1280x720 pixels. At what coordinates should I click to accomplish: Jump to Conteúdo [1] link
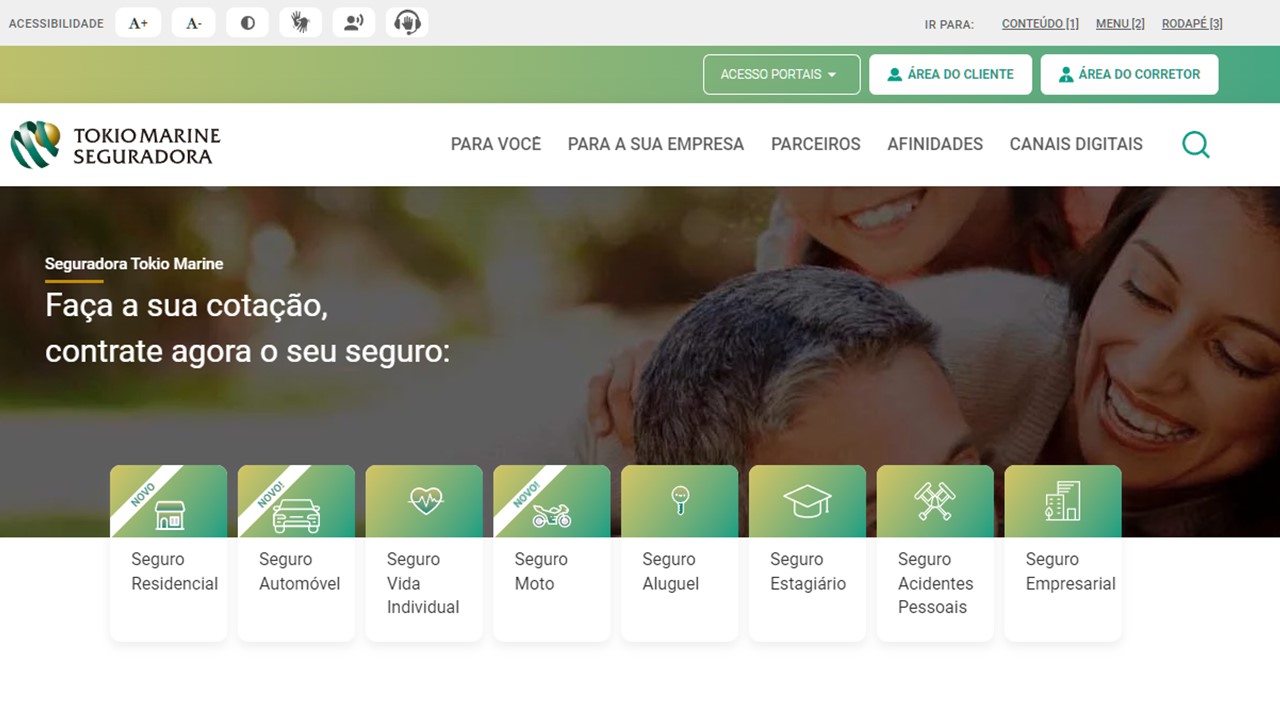click(1040, 24)
